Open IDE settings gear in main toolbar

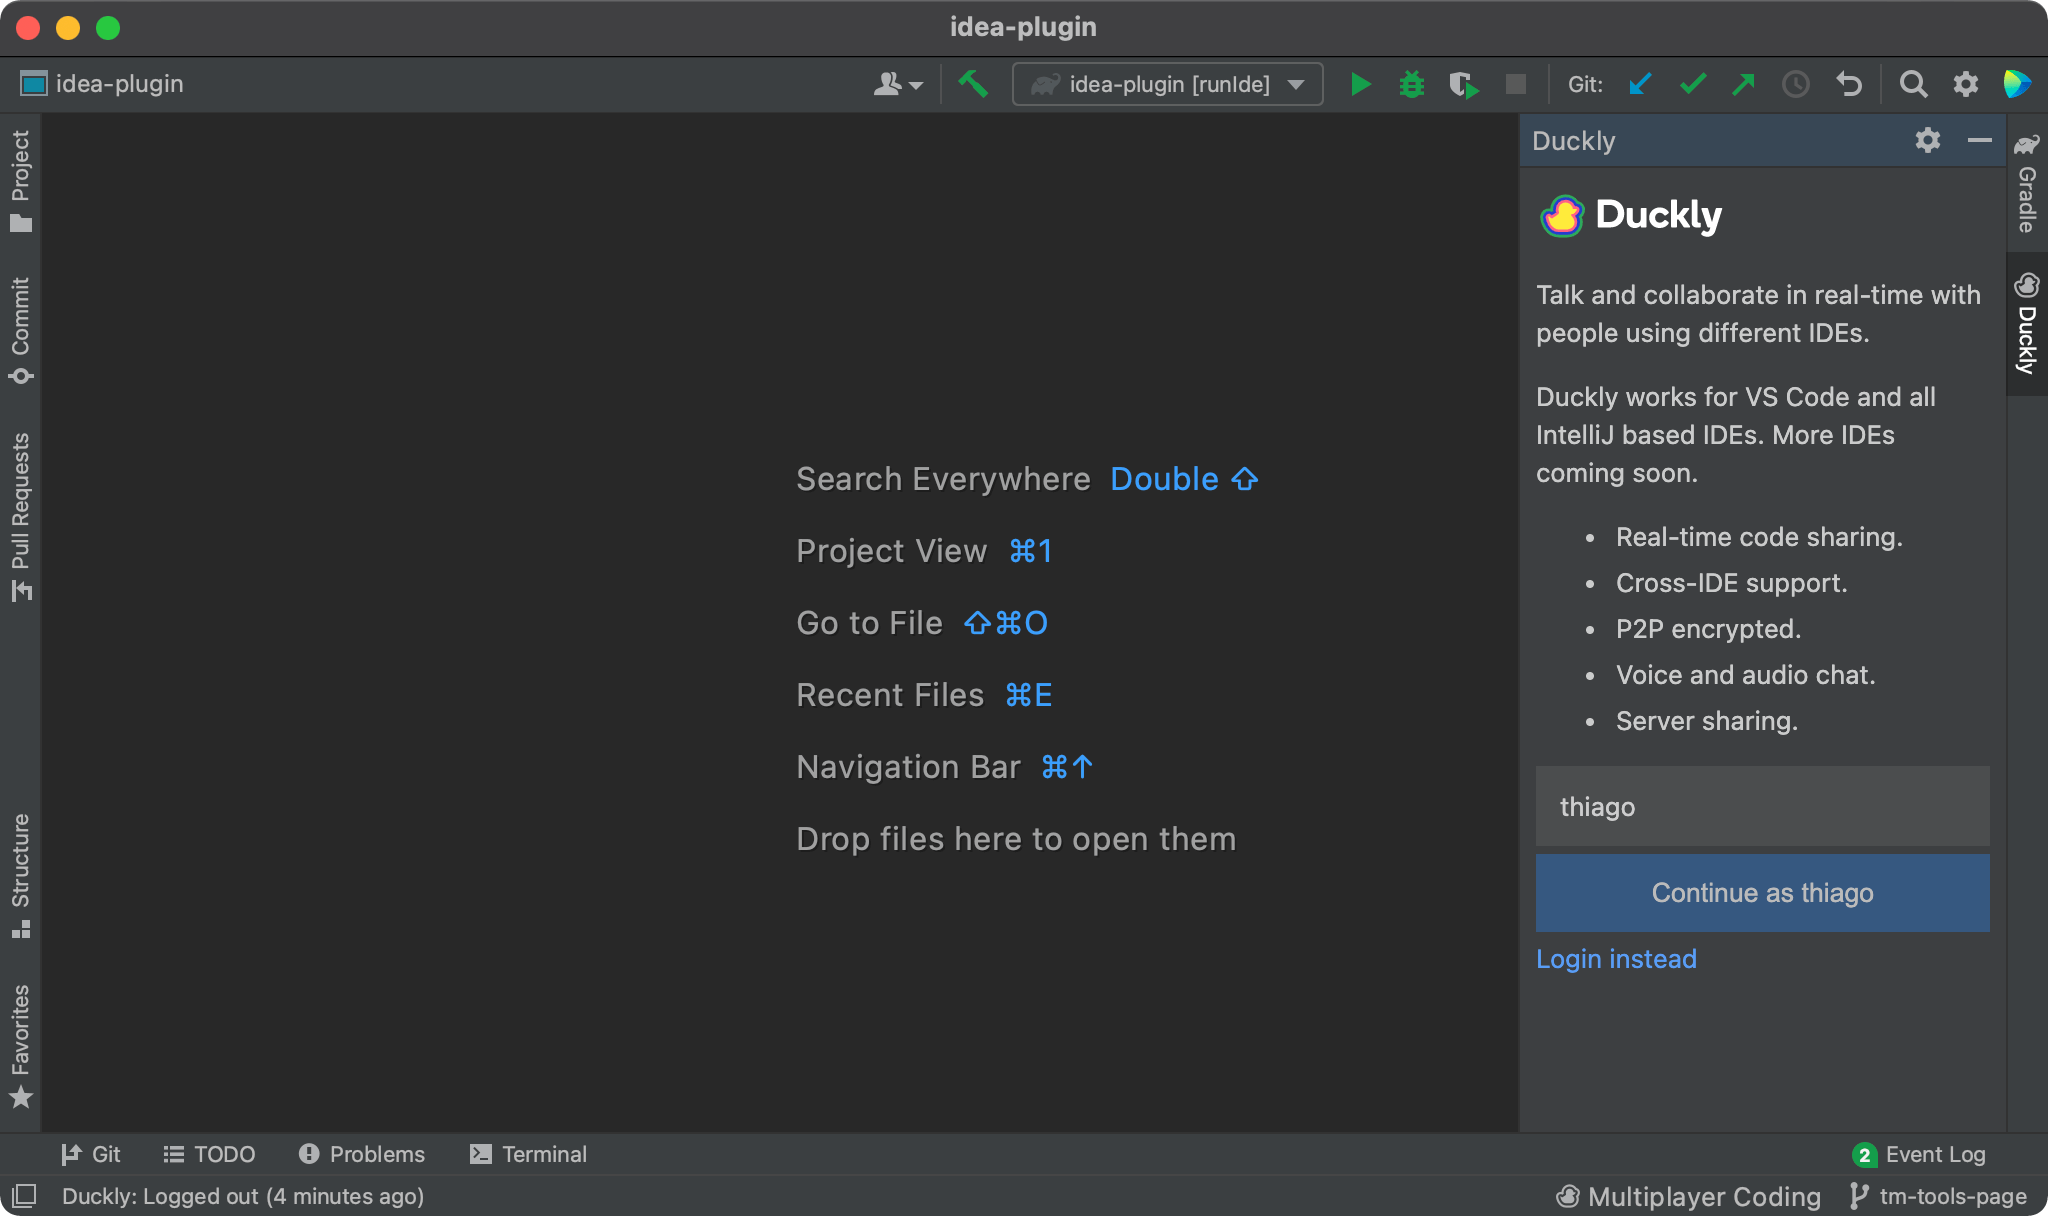[1966, 84]
